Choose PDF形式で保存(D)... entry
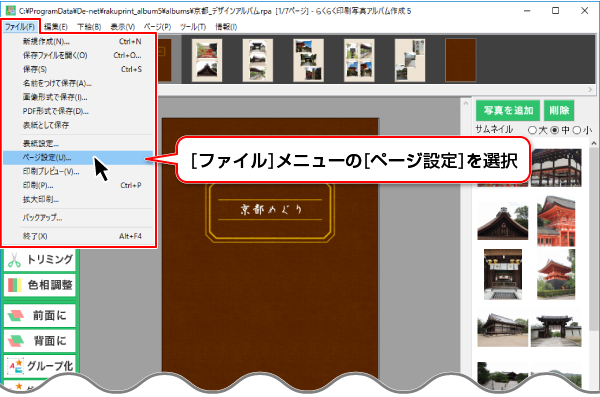The height and width of the screenshot is (397, 600). 78,111
